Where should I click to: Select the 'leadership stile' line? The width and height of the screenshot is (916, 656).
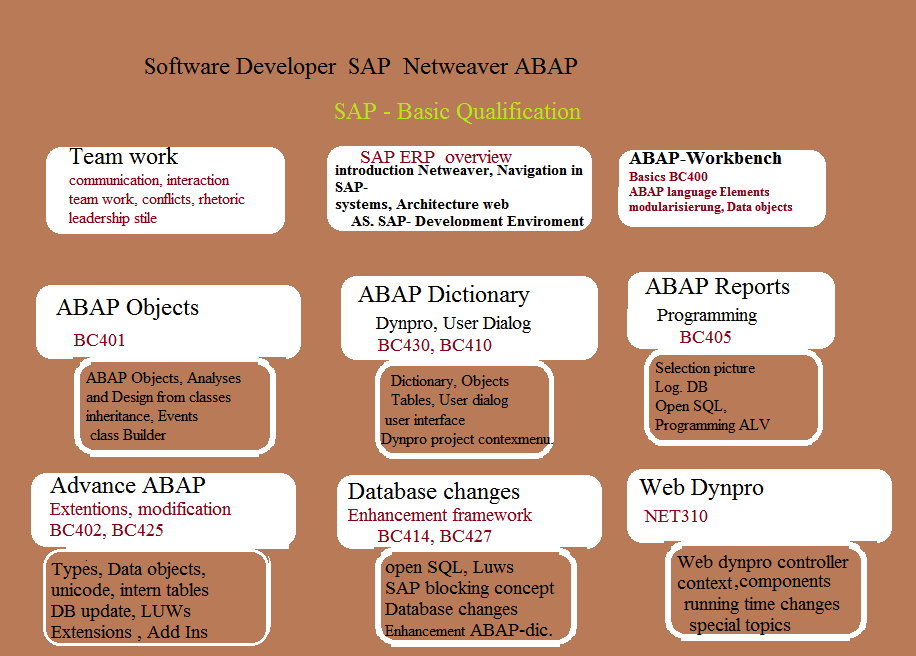113,218
